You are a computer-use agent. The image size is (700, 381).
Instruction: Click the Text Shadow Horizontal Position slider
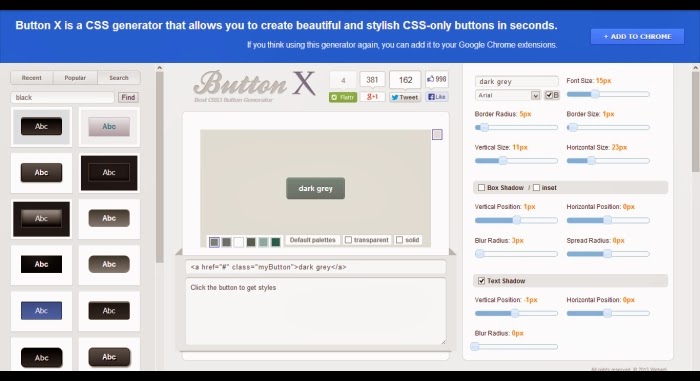click(x=608, y=314)
